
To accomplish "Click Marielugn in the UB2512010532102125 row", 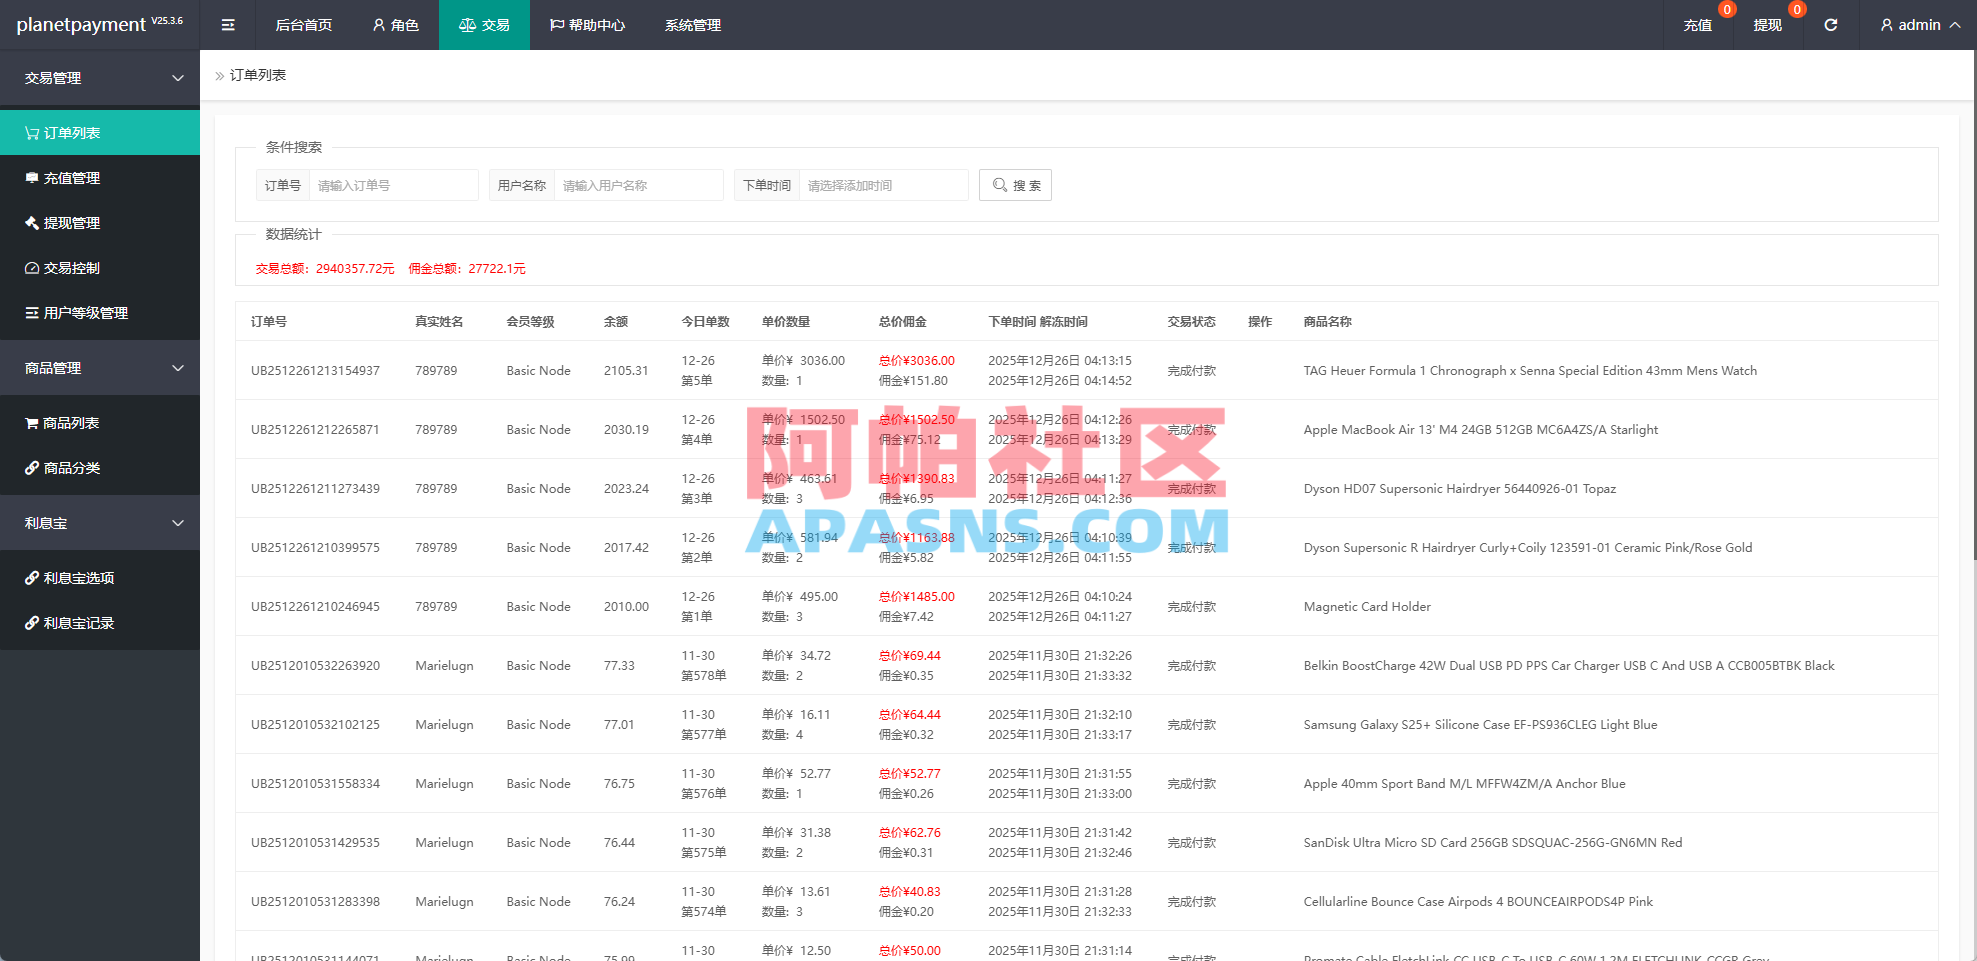I will point(444,725).
